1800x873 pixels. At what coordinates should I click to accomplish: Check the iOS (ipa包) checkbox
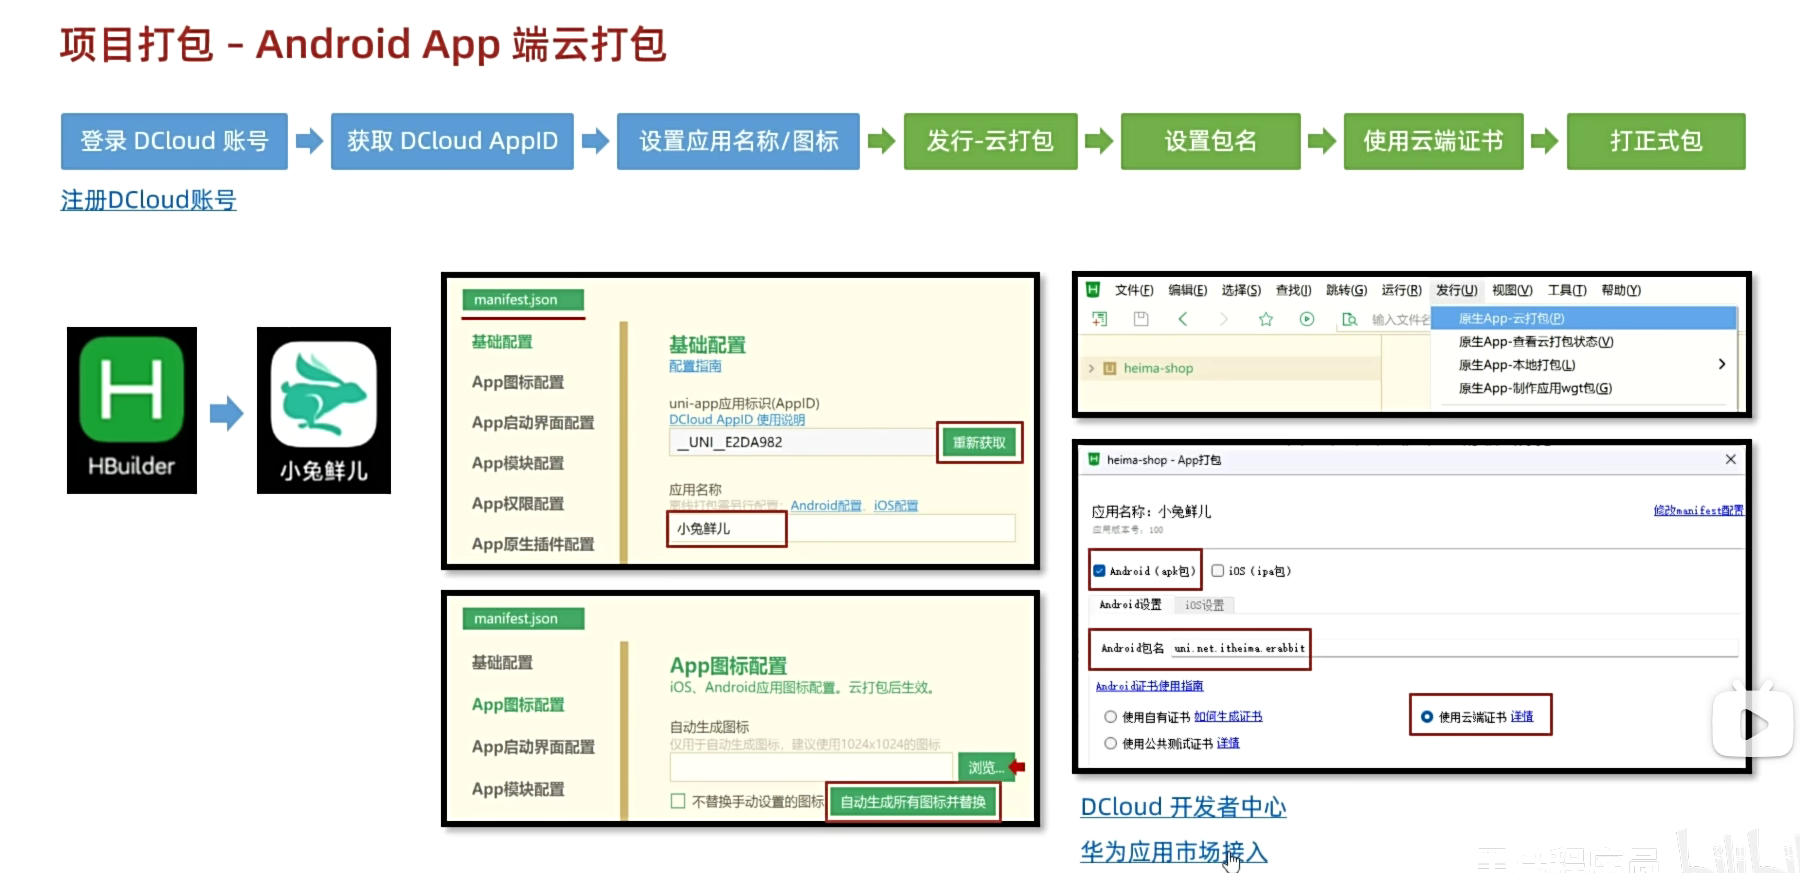click(x=1217, y=571)
